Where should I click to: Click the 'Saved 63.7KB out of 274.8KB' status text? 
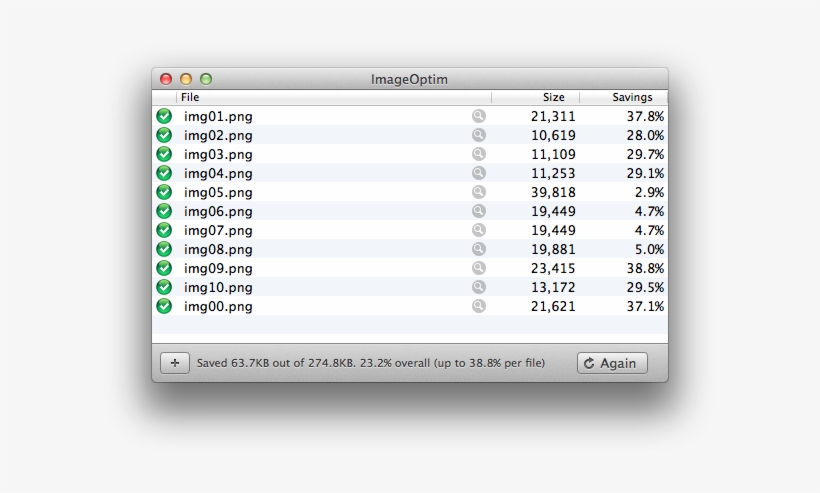(x=371, y=363)
